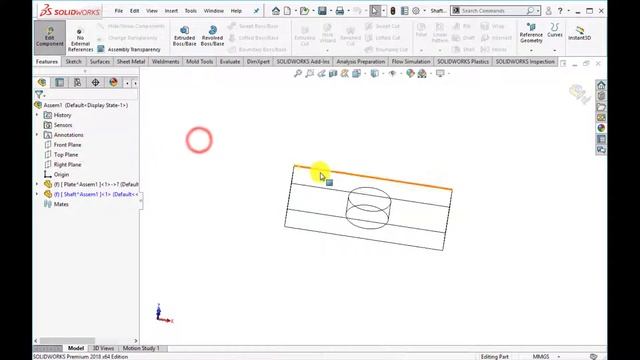The image size is (640, 360).
Task: Switch to the Evaluate tab
Action: click(230, 62)
